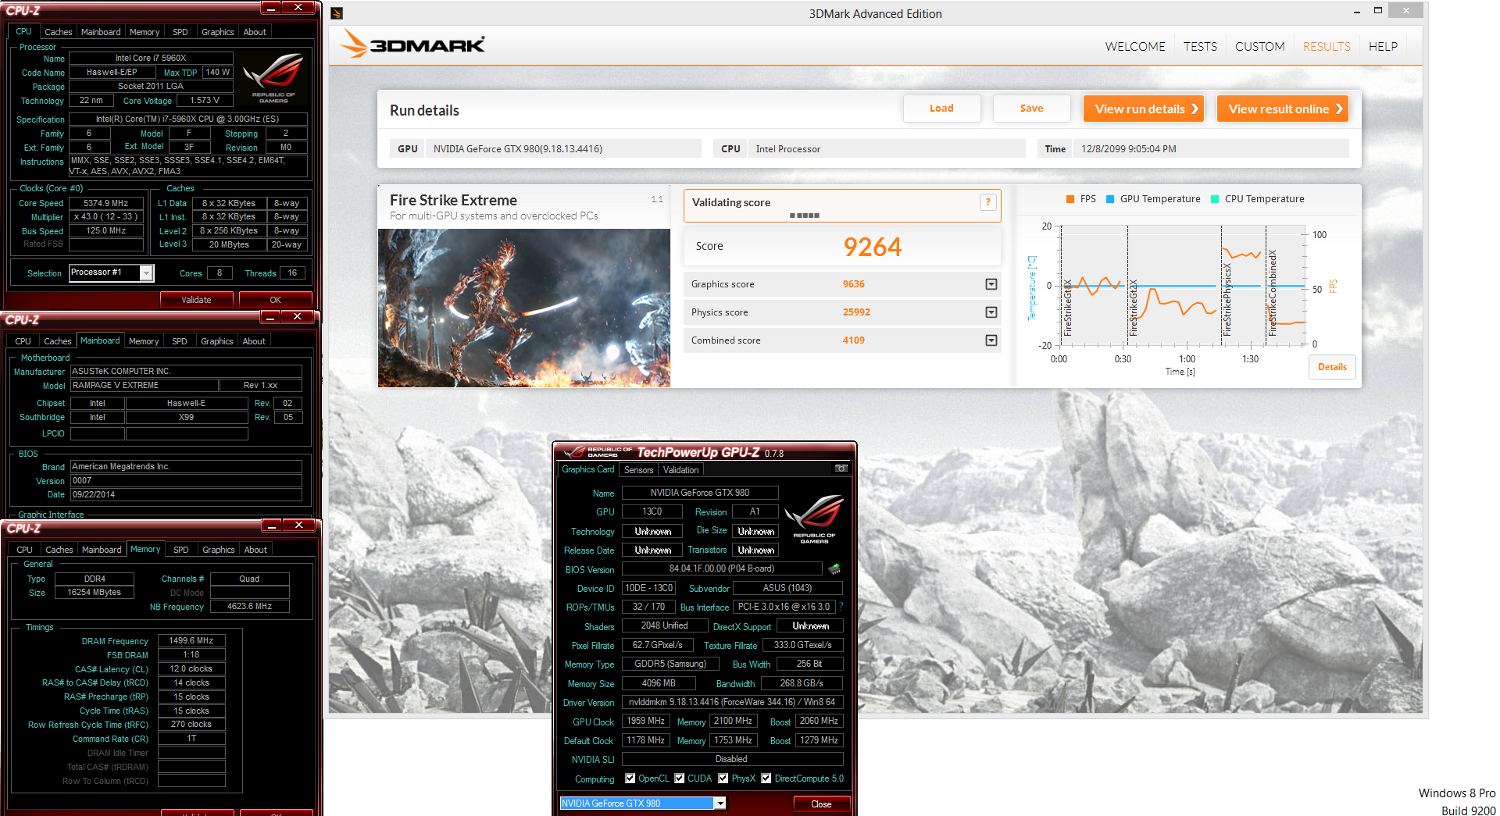Image resolution: width=1500 pixels, height=816 pixels.
Task: Click the 'Intel Processor' CPU field
Action: (887, 149)
